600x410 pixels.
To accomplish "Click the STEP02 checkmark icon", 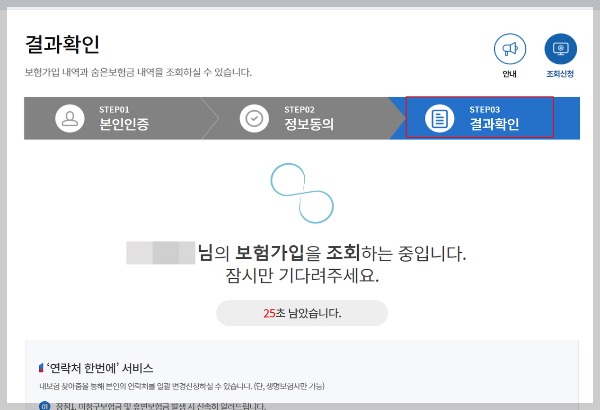I will click(254, 118).
